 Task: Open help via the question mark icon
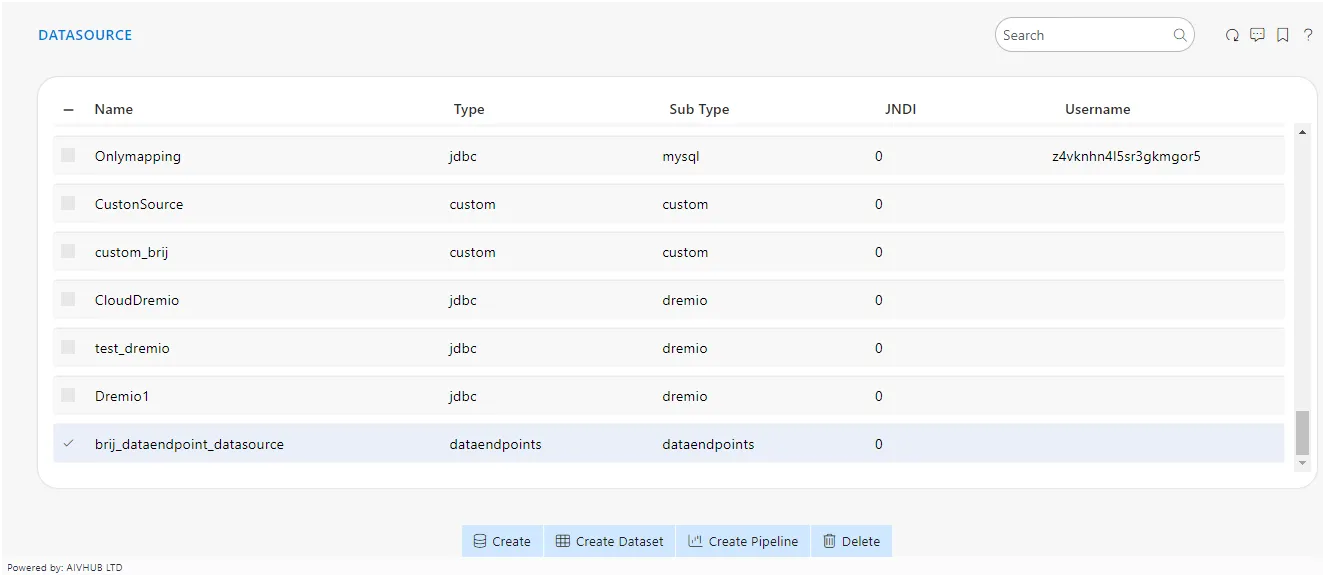coord(1308,35)
